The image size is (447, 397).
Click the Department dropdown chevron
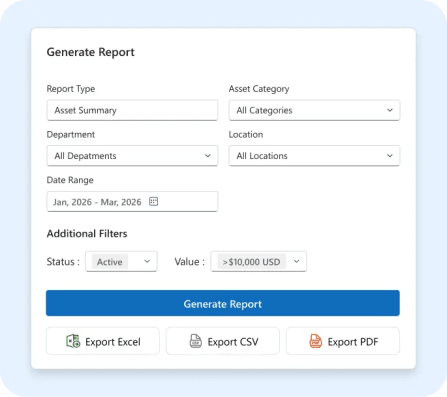208,156
